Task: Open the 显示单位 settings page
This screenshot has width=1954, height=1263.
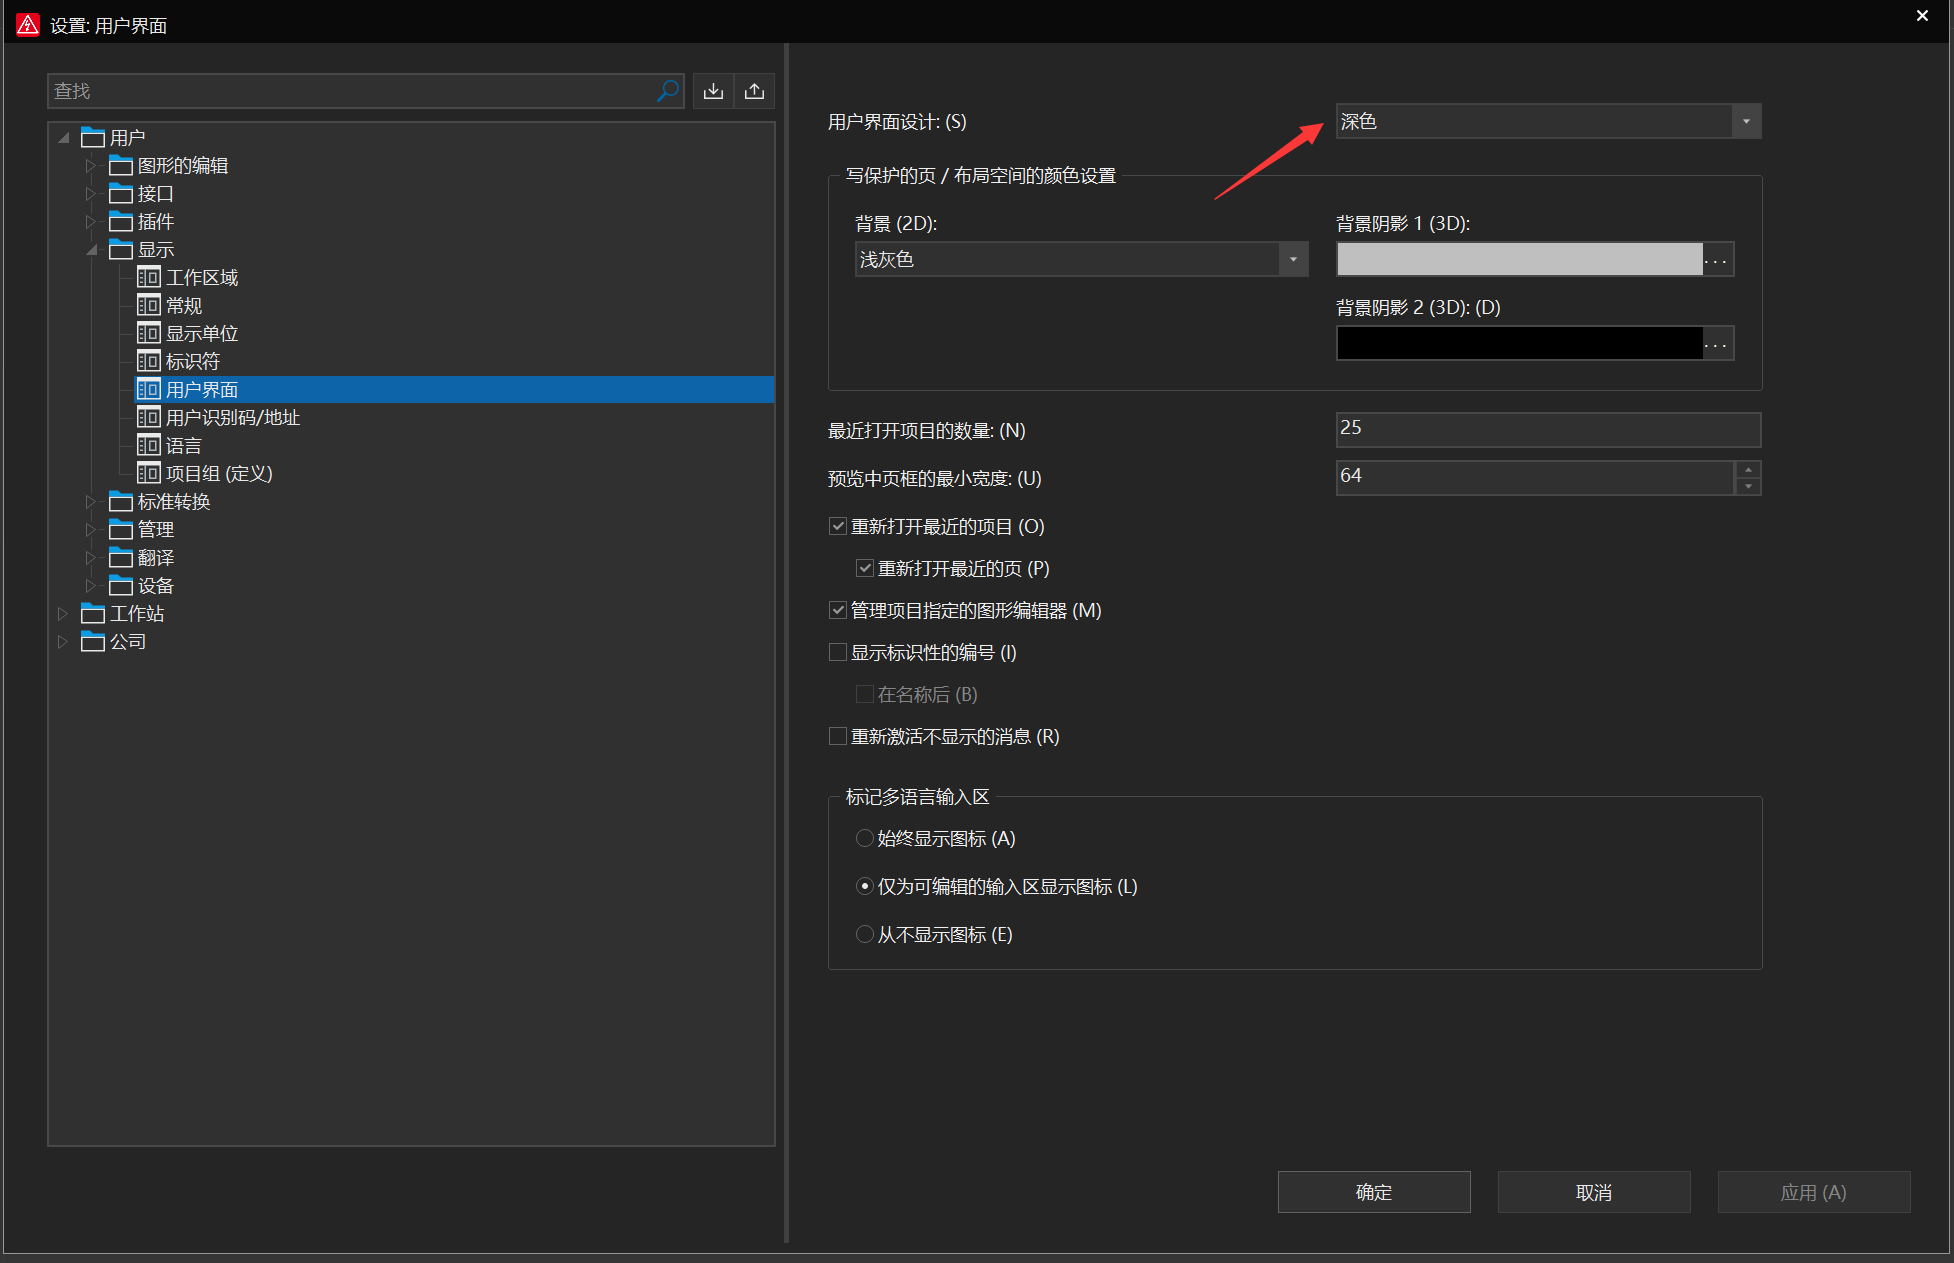Action: tap(201, 333)
